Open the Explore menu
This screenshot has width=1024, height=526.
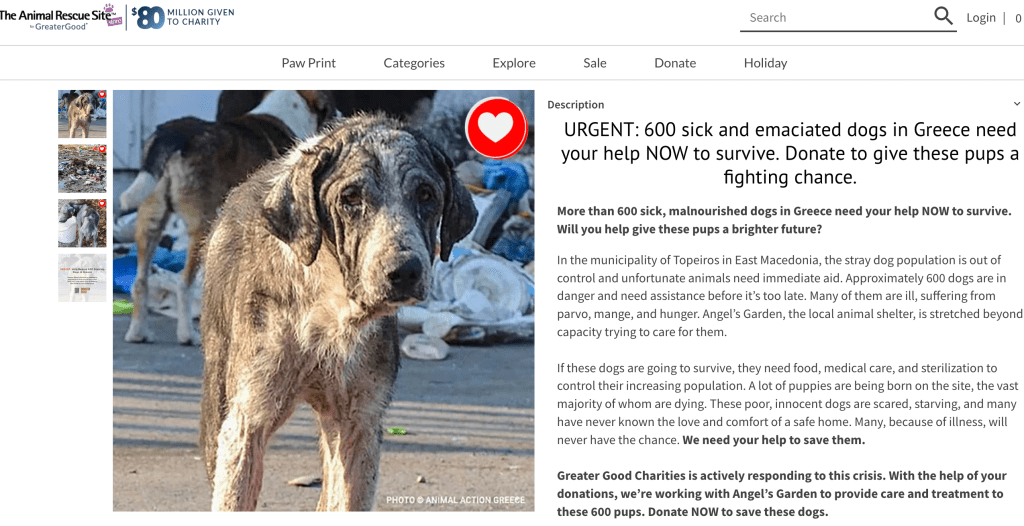point(514,63)
